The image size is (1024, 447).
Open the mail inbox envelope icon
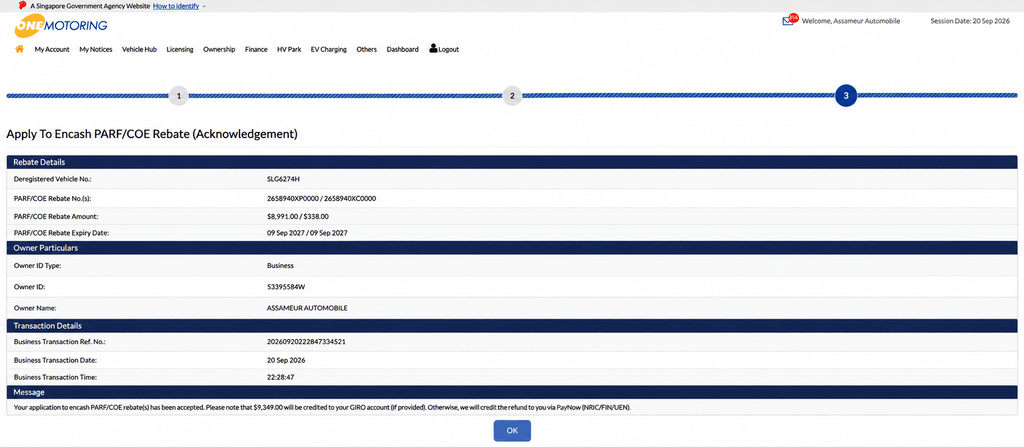pos(788,21)
